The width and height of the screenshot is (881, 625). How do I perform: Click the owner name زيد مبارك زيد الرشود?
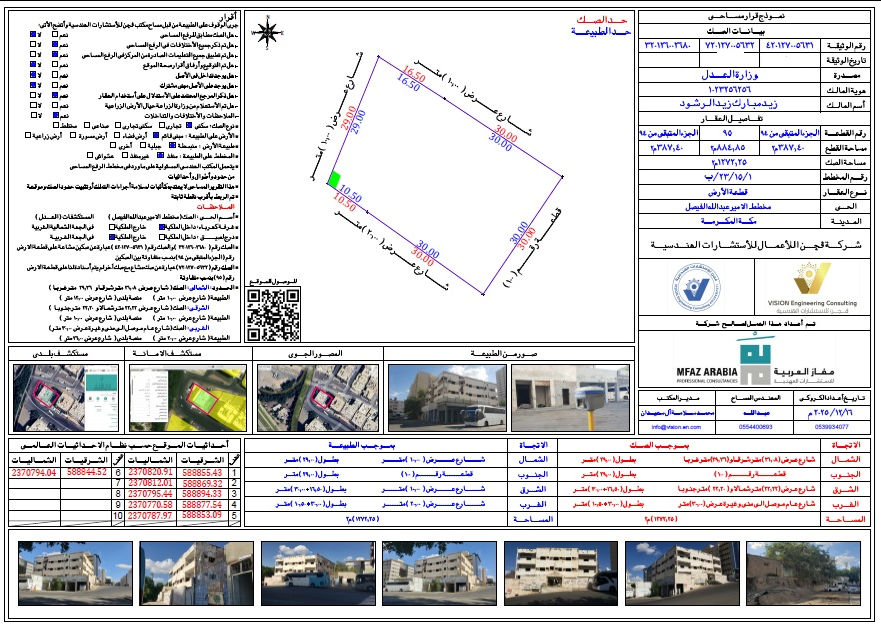(x=729, y=104)
